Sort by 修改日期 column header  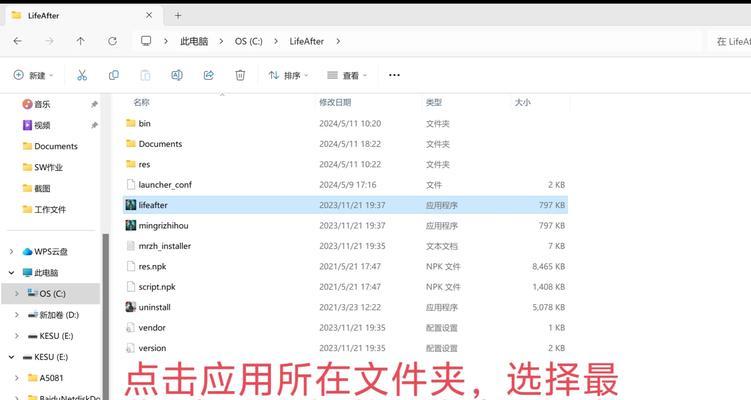pos(335,102)
